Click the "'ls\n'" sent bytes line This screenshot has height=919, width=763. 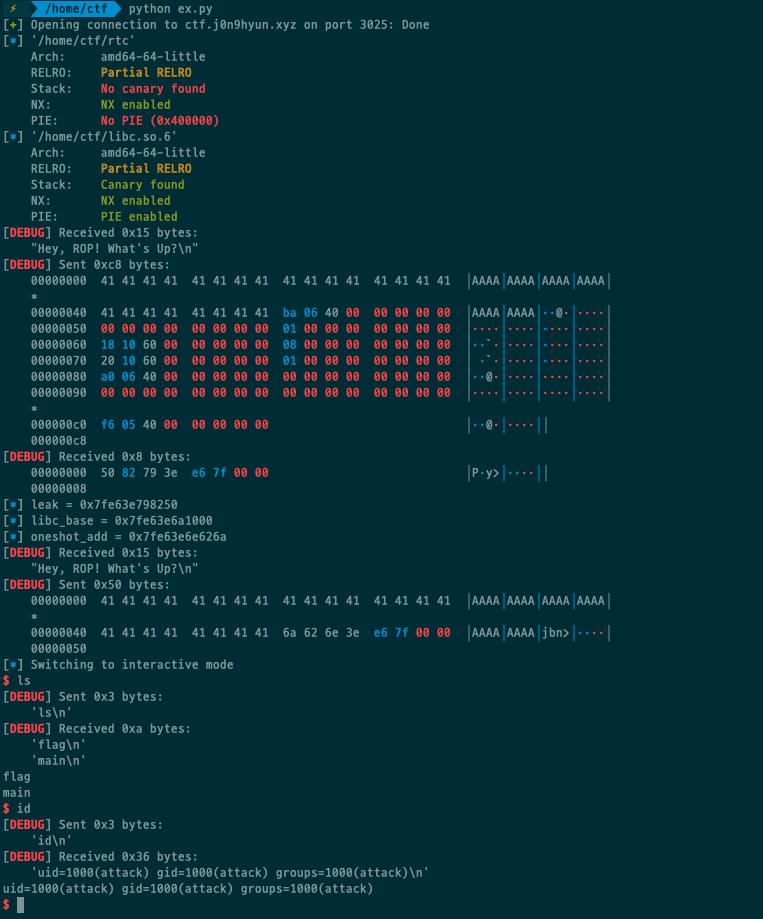tap(52, 713)
